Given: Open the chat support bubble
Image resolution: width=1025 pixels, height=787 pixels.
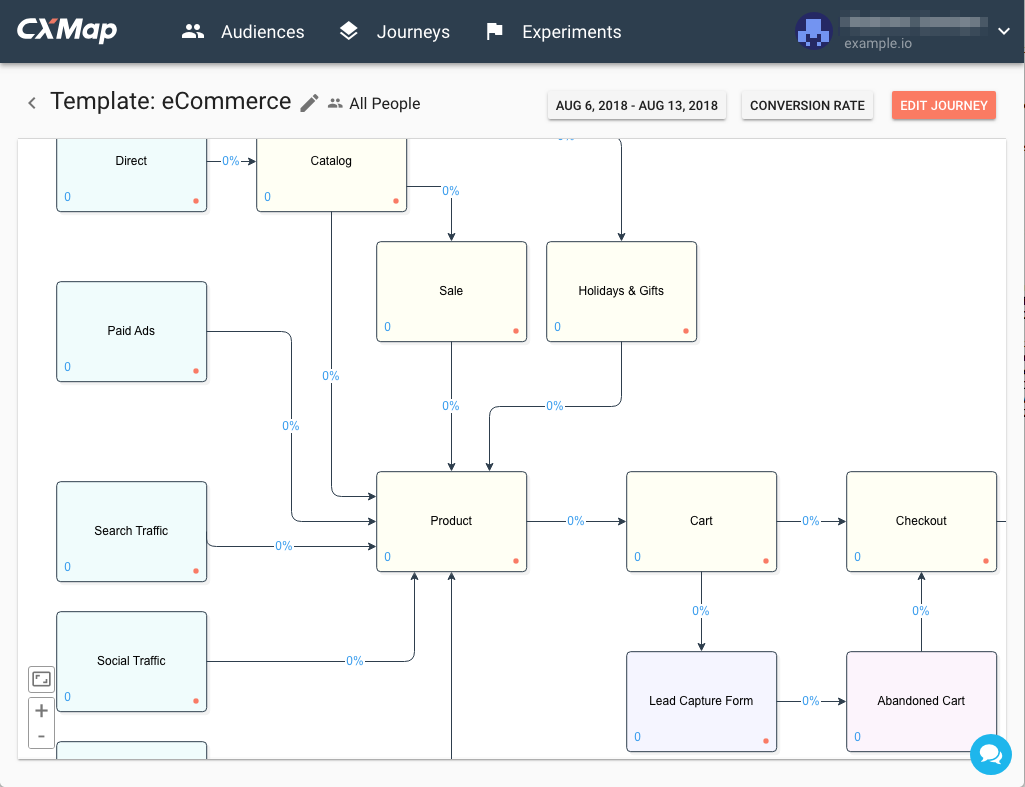Looking at the screenshot, I should 991,754.
